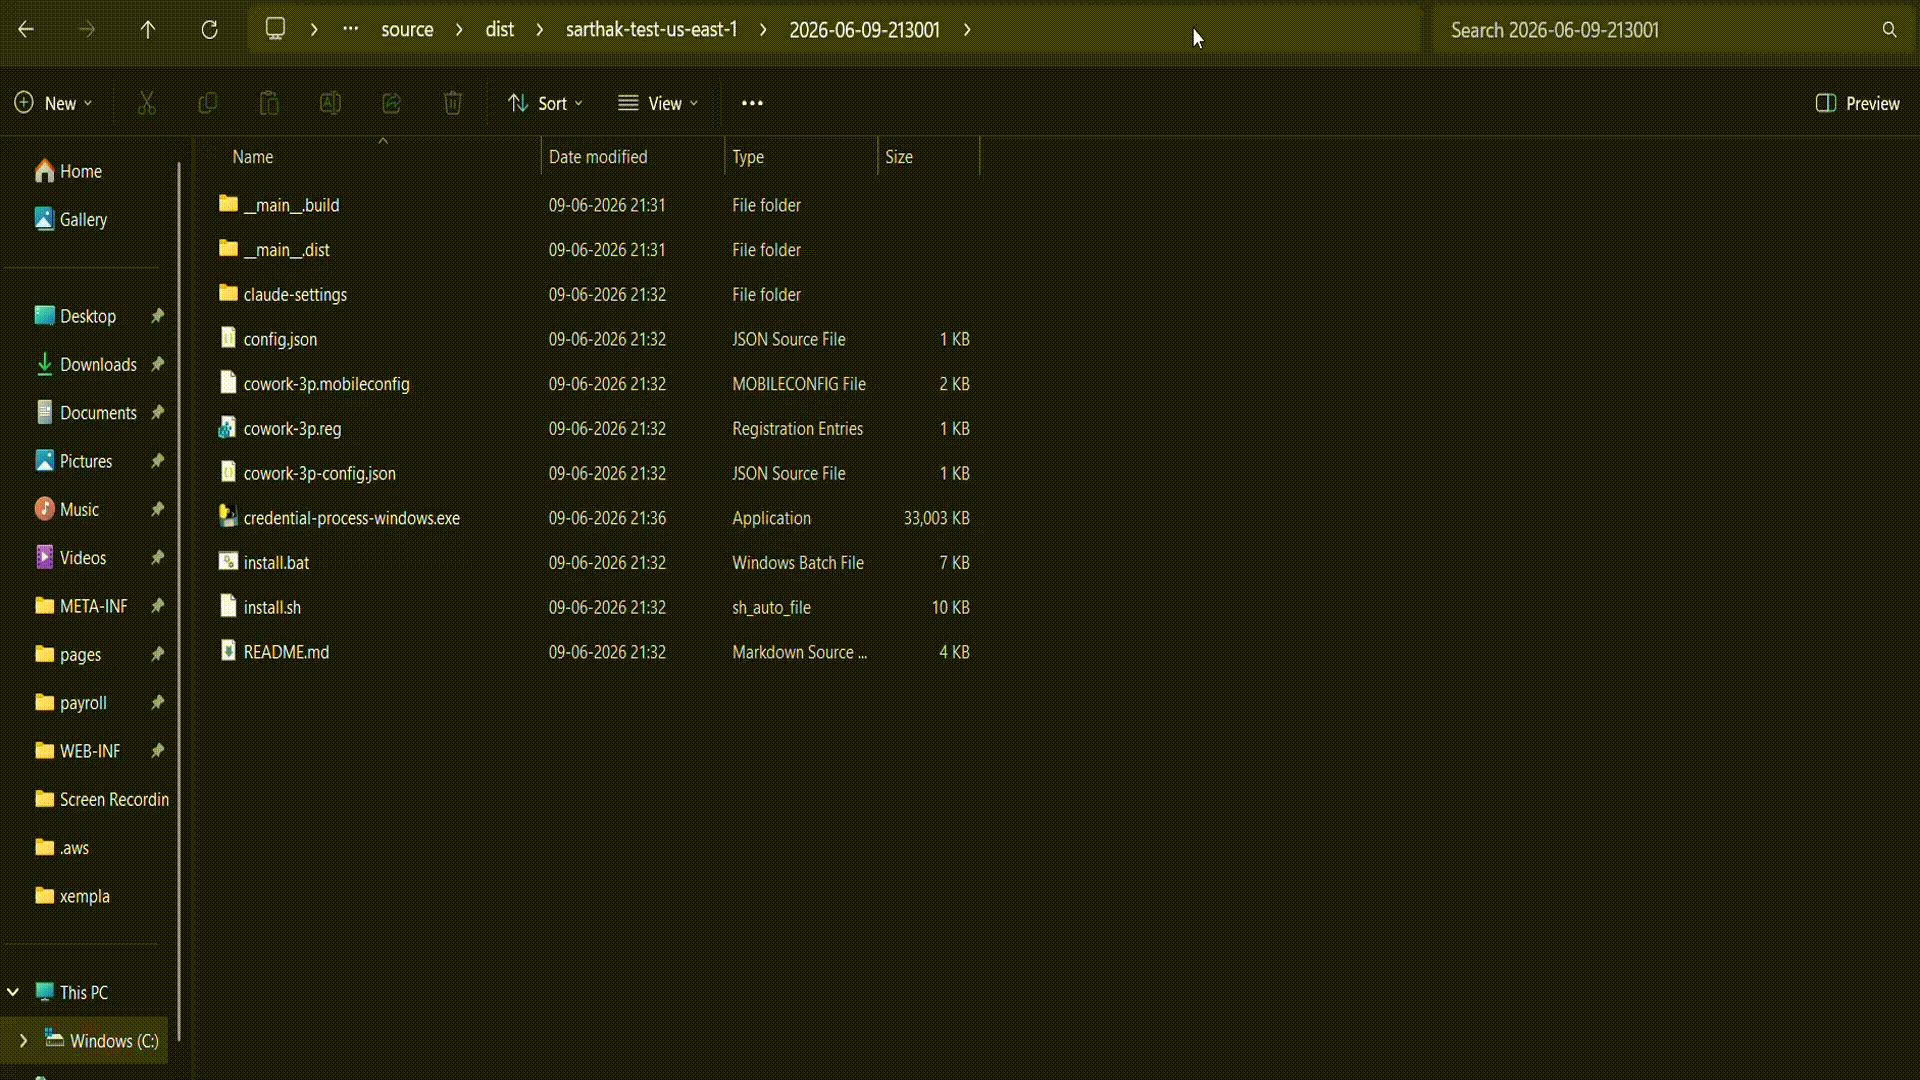Click the navigation pane scrollbar
The image size is (1920, 1080).
pyautogui.click(x=179, y=600)
